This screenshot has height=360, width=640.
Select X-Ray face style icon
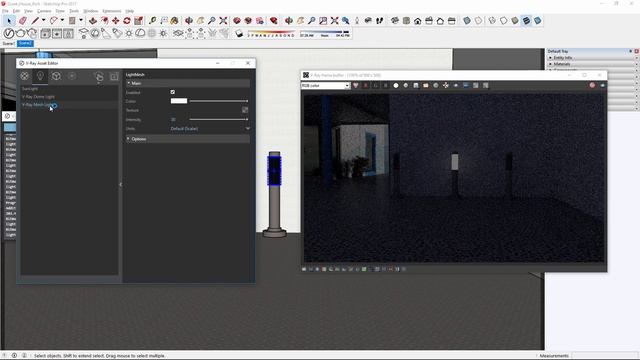point(467,20)
